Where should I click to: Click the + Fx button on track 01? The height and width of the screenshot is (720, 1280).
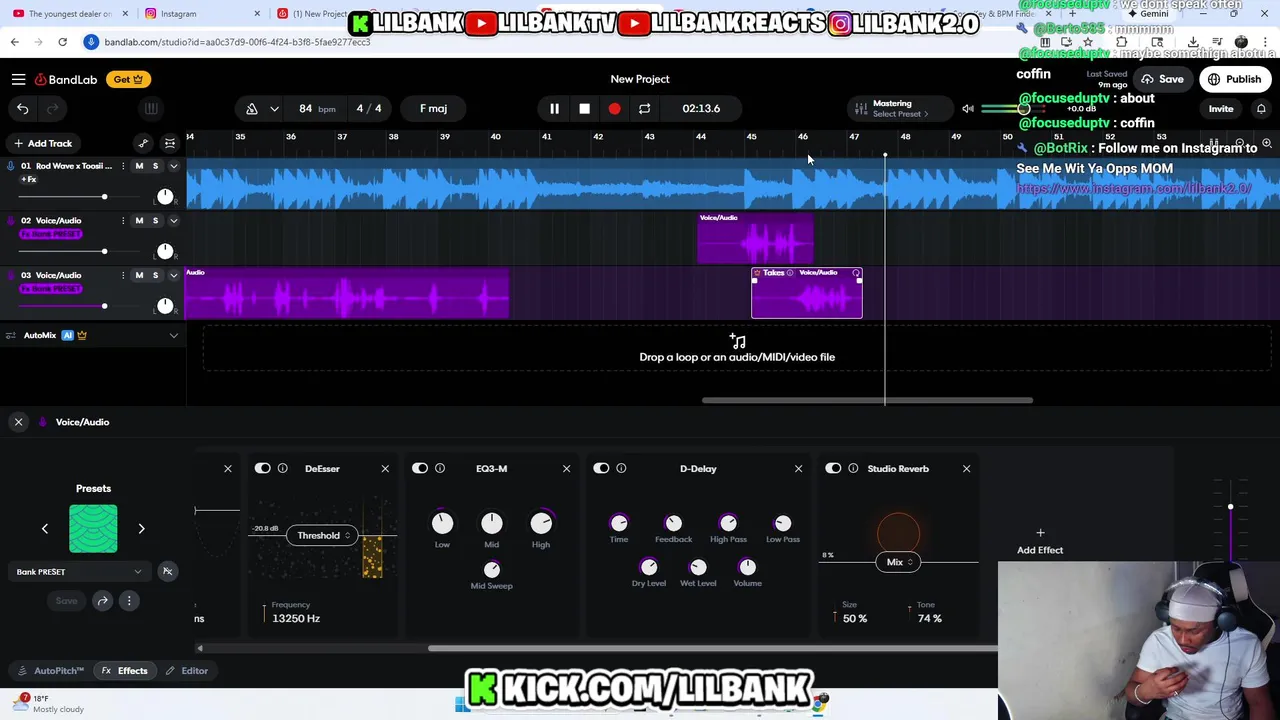pyautogui.click(x=28, y=180)
